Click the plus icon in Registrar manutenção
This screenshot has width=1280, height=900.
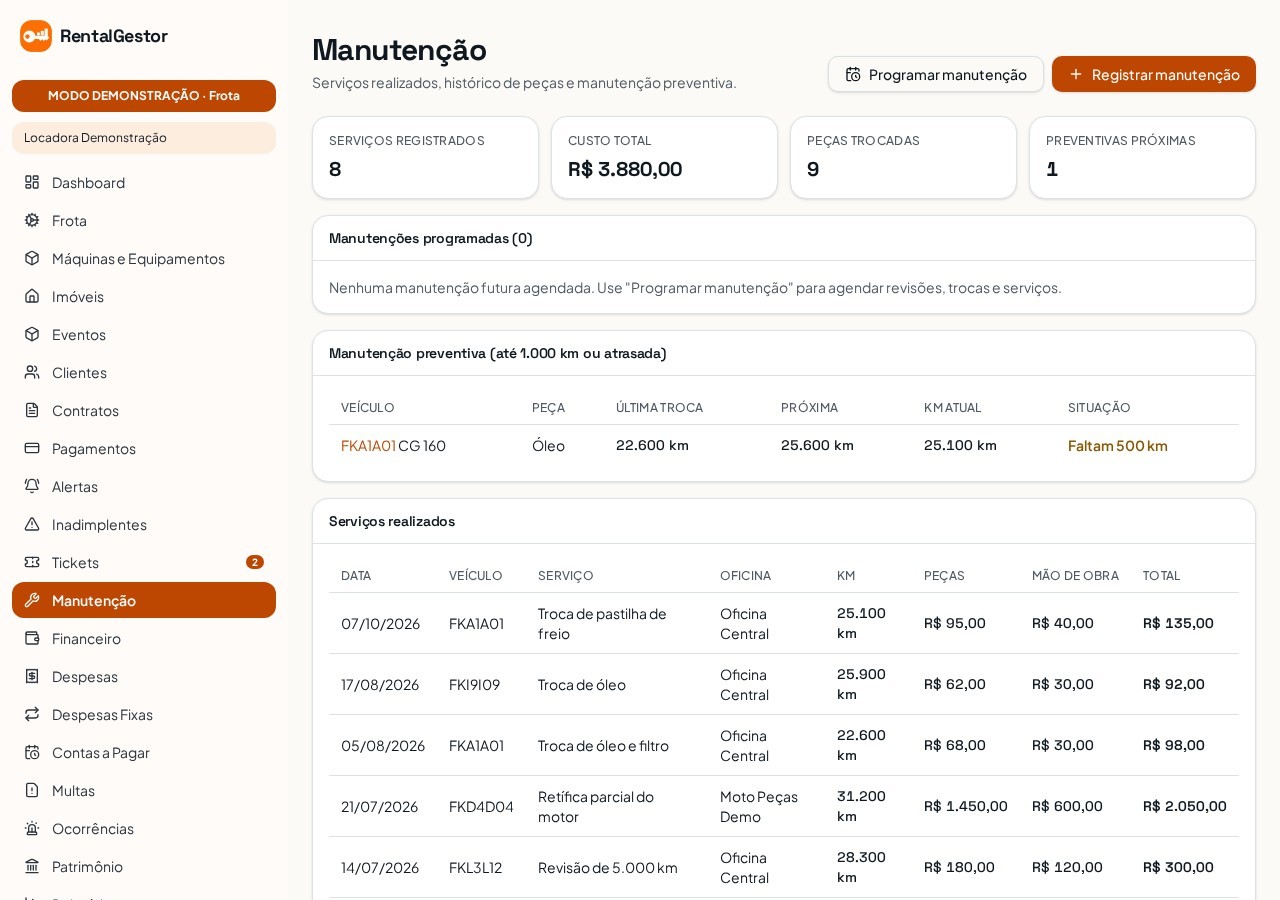click(x=1076, y=74)
